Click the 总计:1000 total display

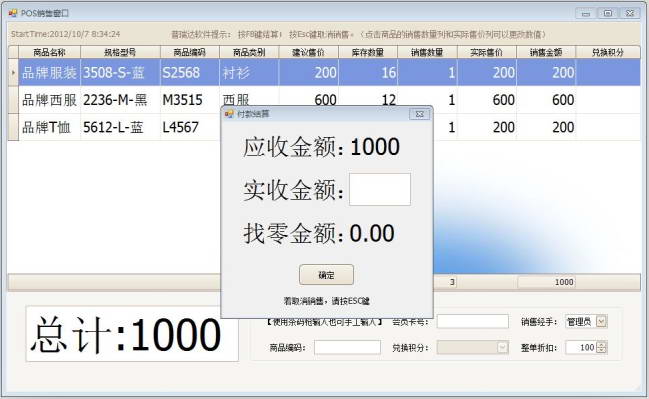(132, 334)
